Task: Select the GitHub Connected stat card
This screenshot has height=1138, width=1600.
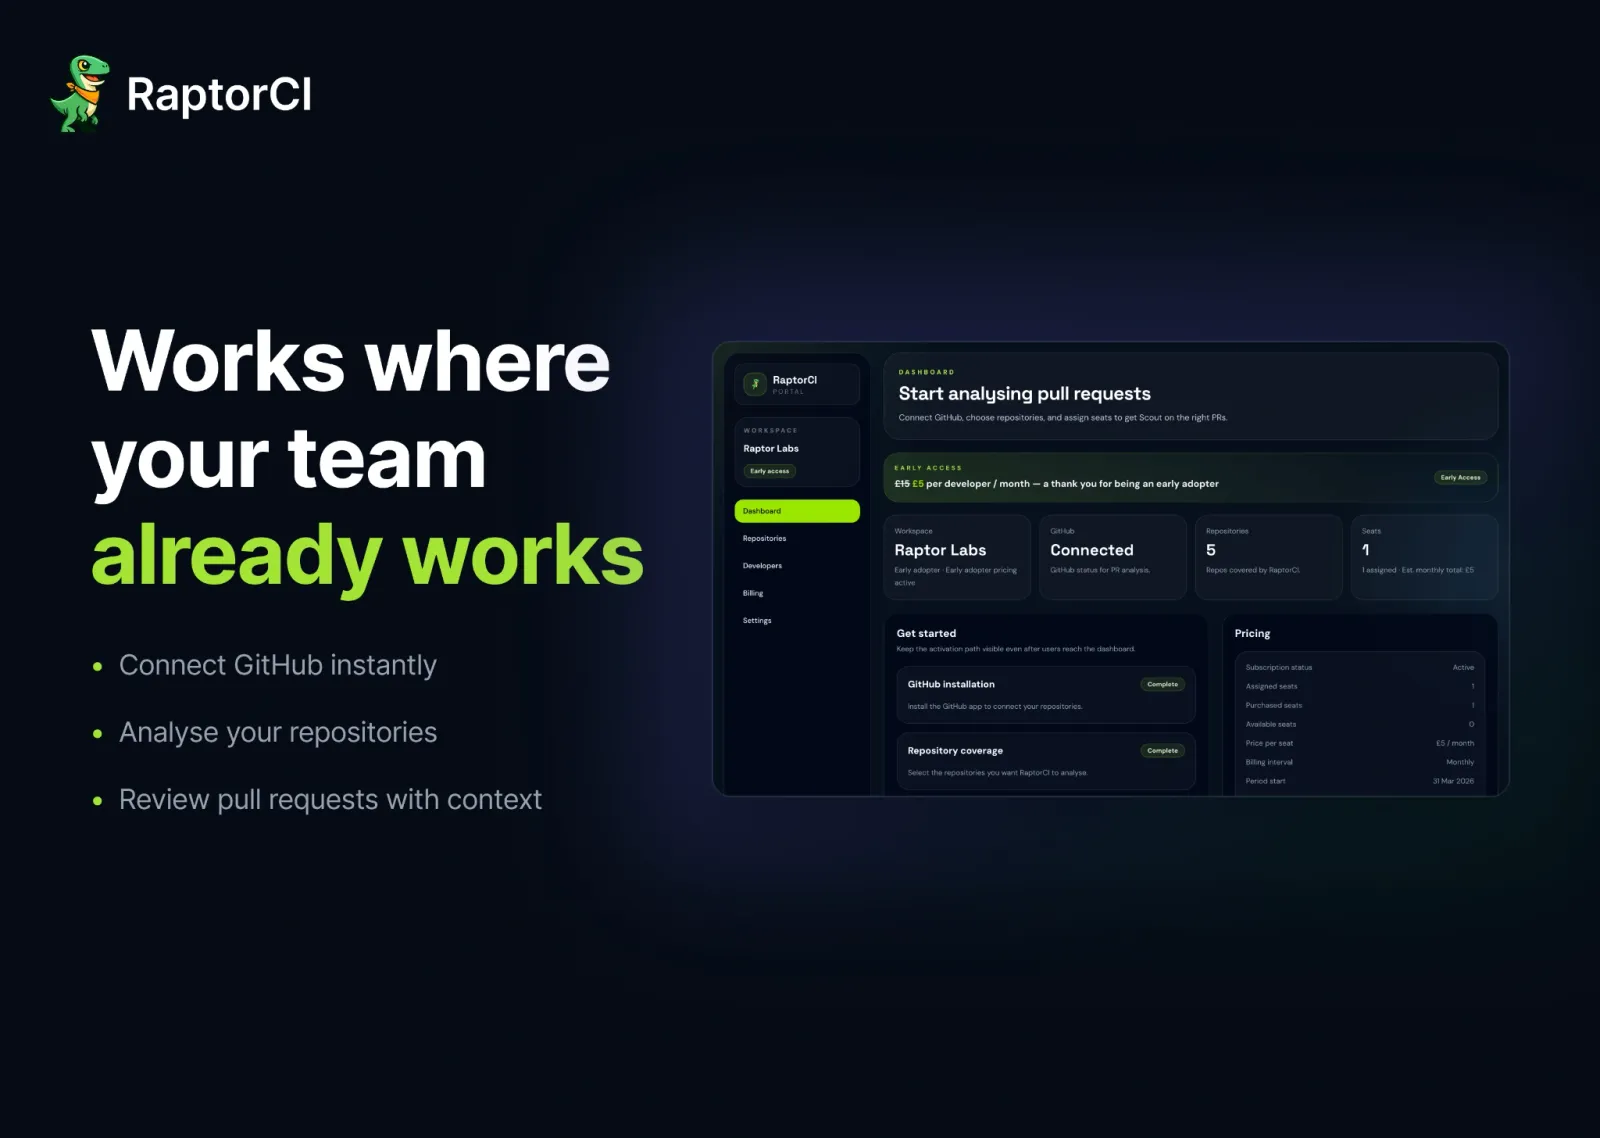Action: (x=1112, y=557)
